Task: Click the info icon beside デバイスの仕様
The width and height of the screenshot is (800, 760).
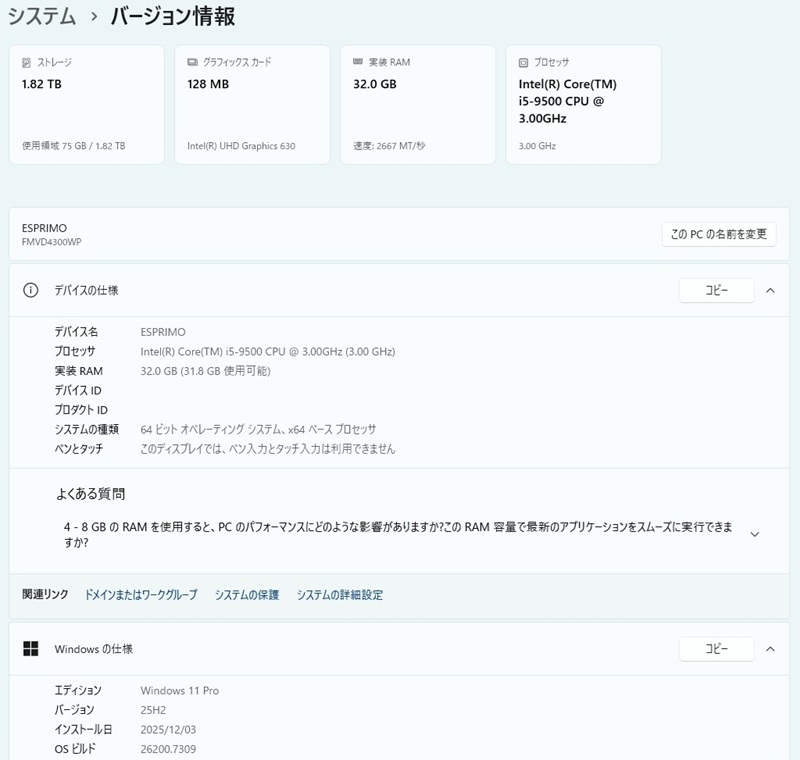Action: click(x=31, y=290)
